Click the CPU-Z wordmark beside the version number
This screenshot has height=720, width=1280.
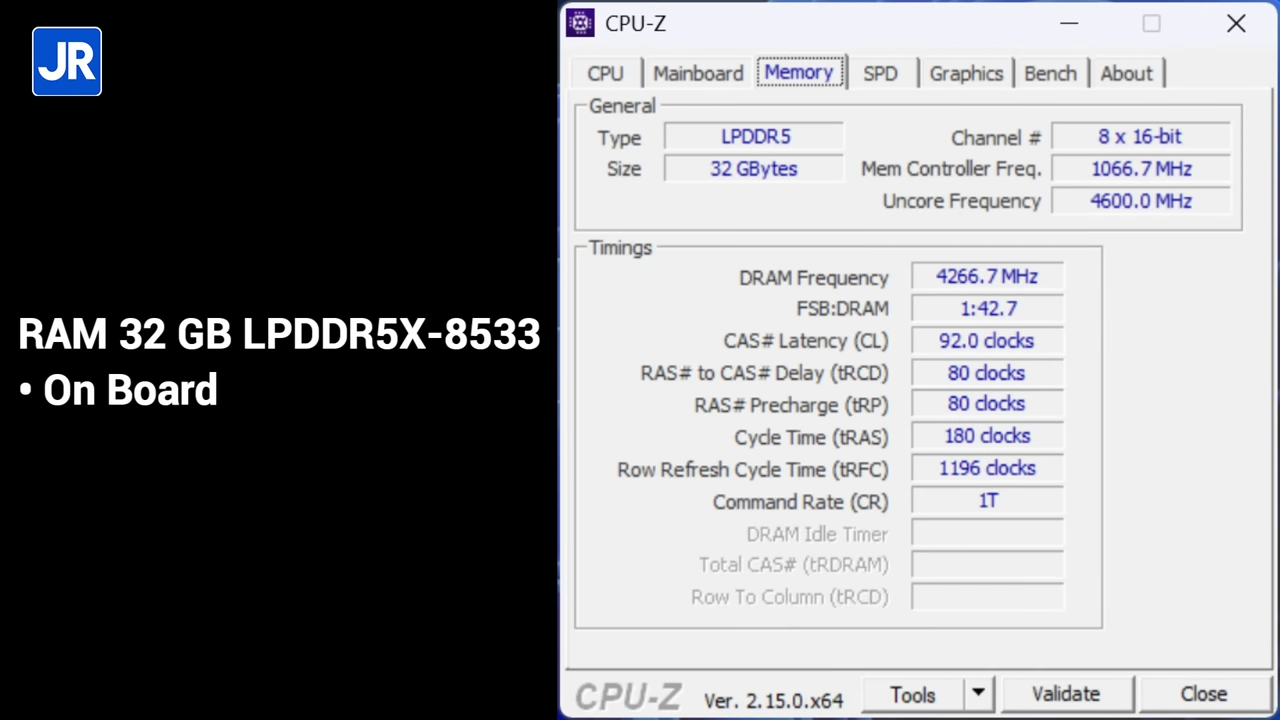[627, 695]
